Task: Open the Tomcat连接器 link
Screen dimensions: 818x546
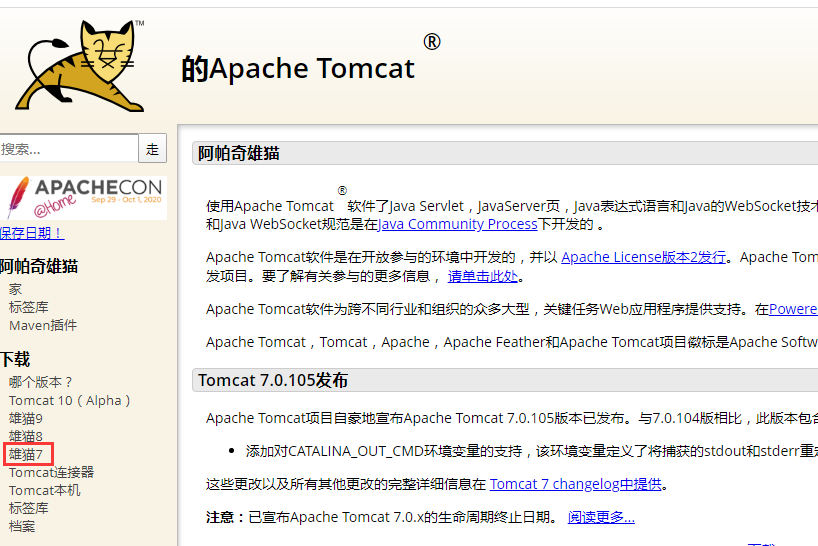Action: 51,472
